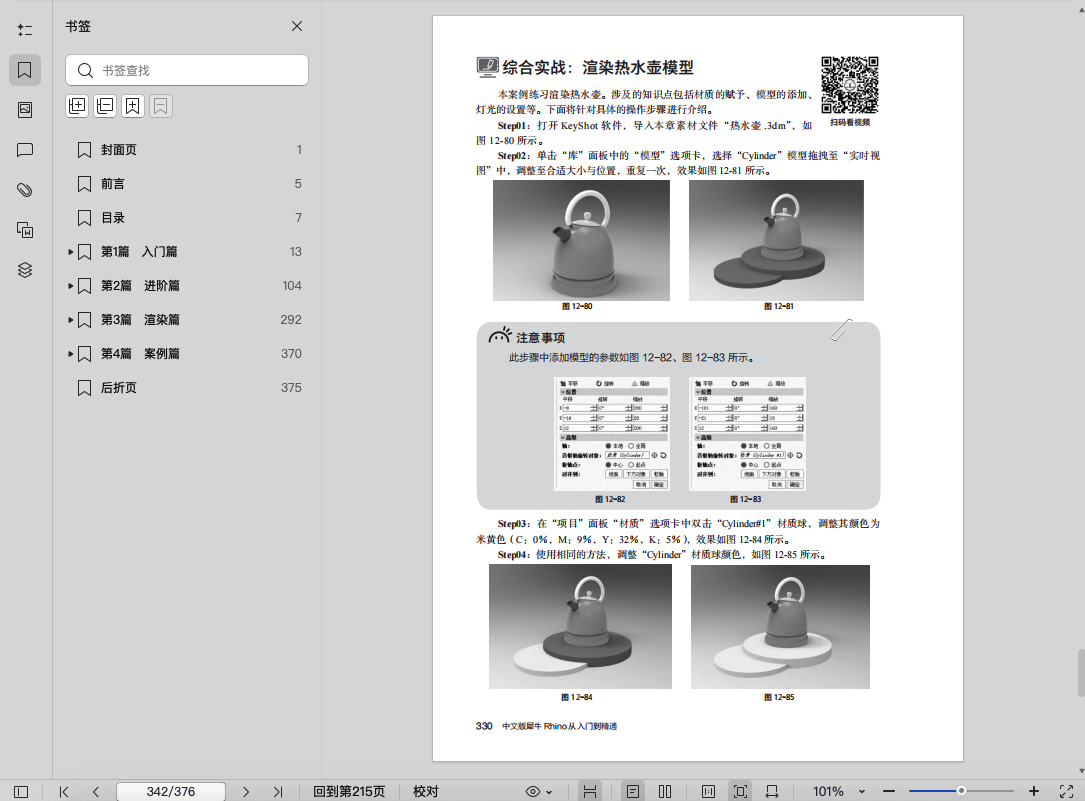This screenshot has height=801, width=1085.
Task: Click the expand all bookmarks icon
Action: coord(77,106)
